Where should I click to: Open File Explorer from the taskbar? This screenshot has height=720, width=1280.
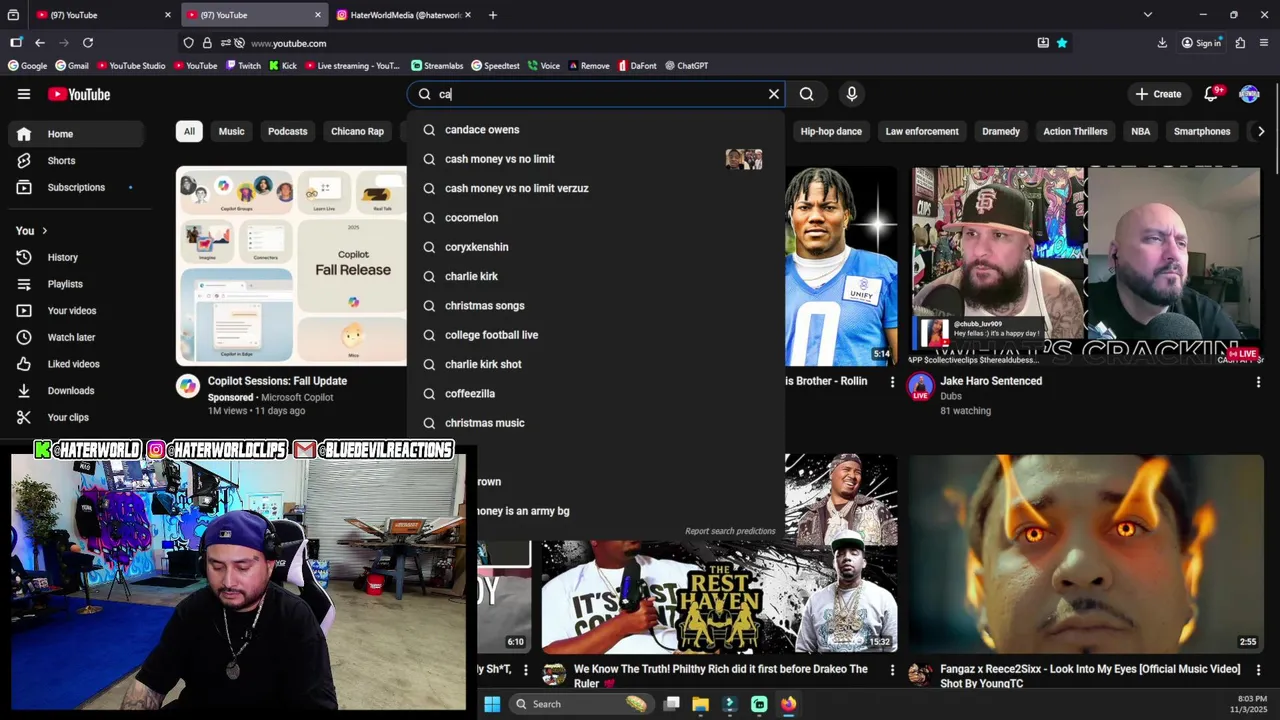coord(700,704)
